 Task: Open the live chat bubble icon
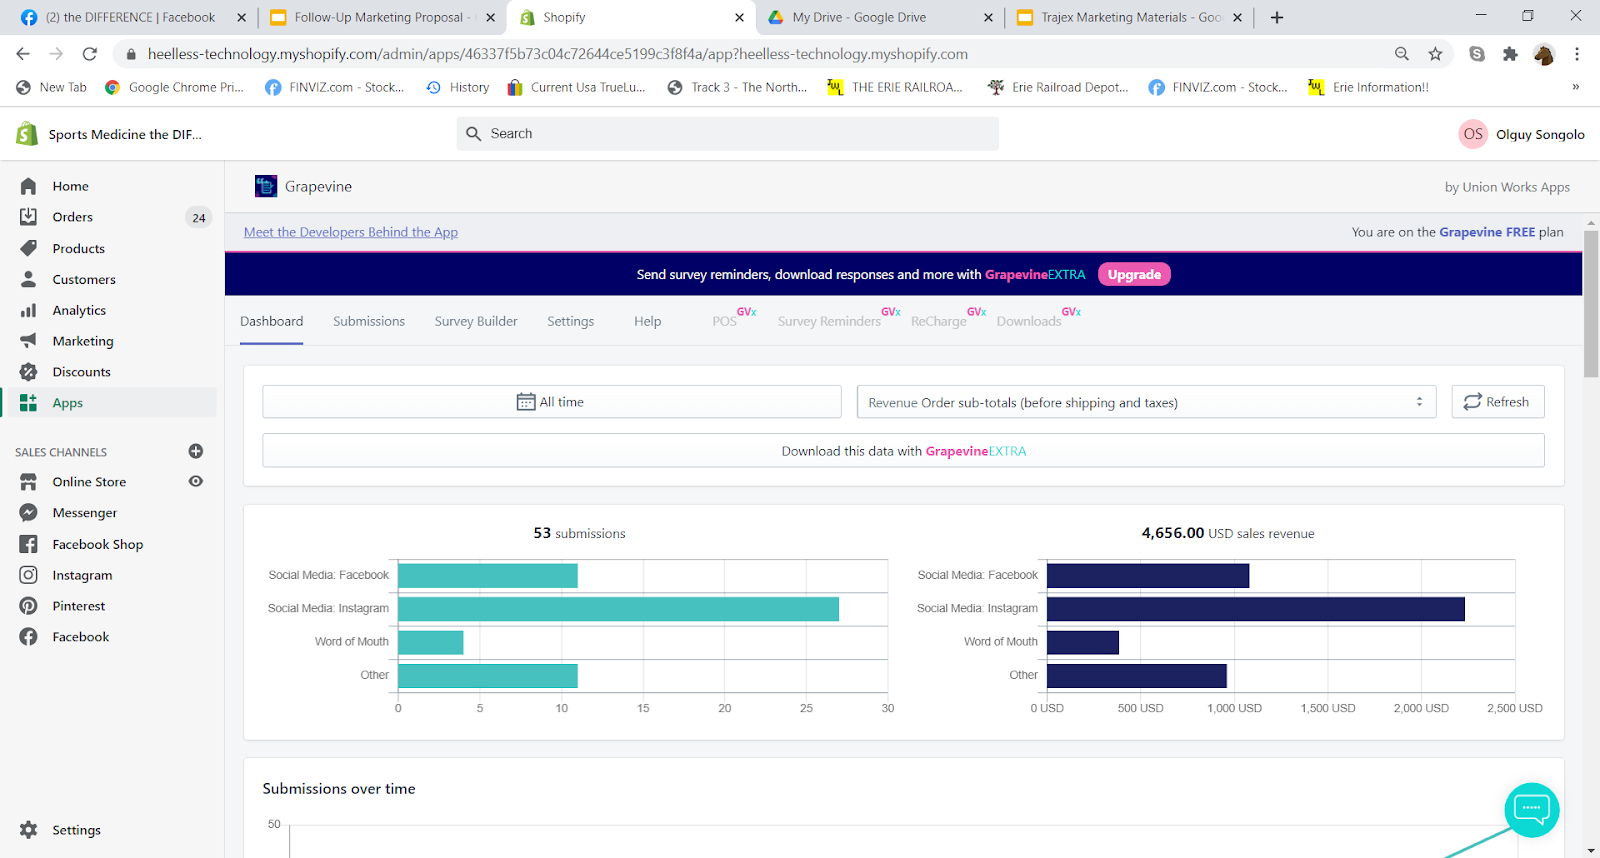pos(1532,809)
